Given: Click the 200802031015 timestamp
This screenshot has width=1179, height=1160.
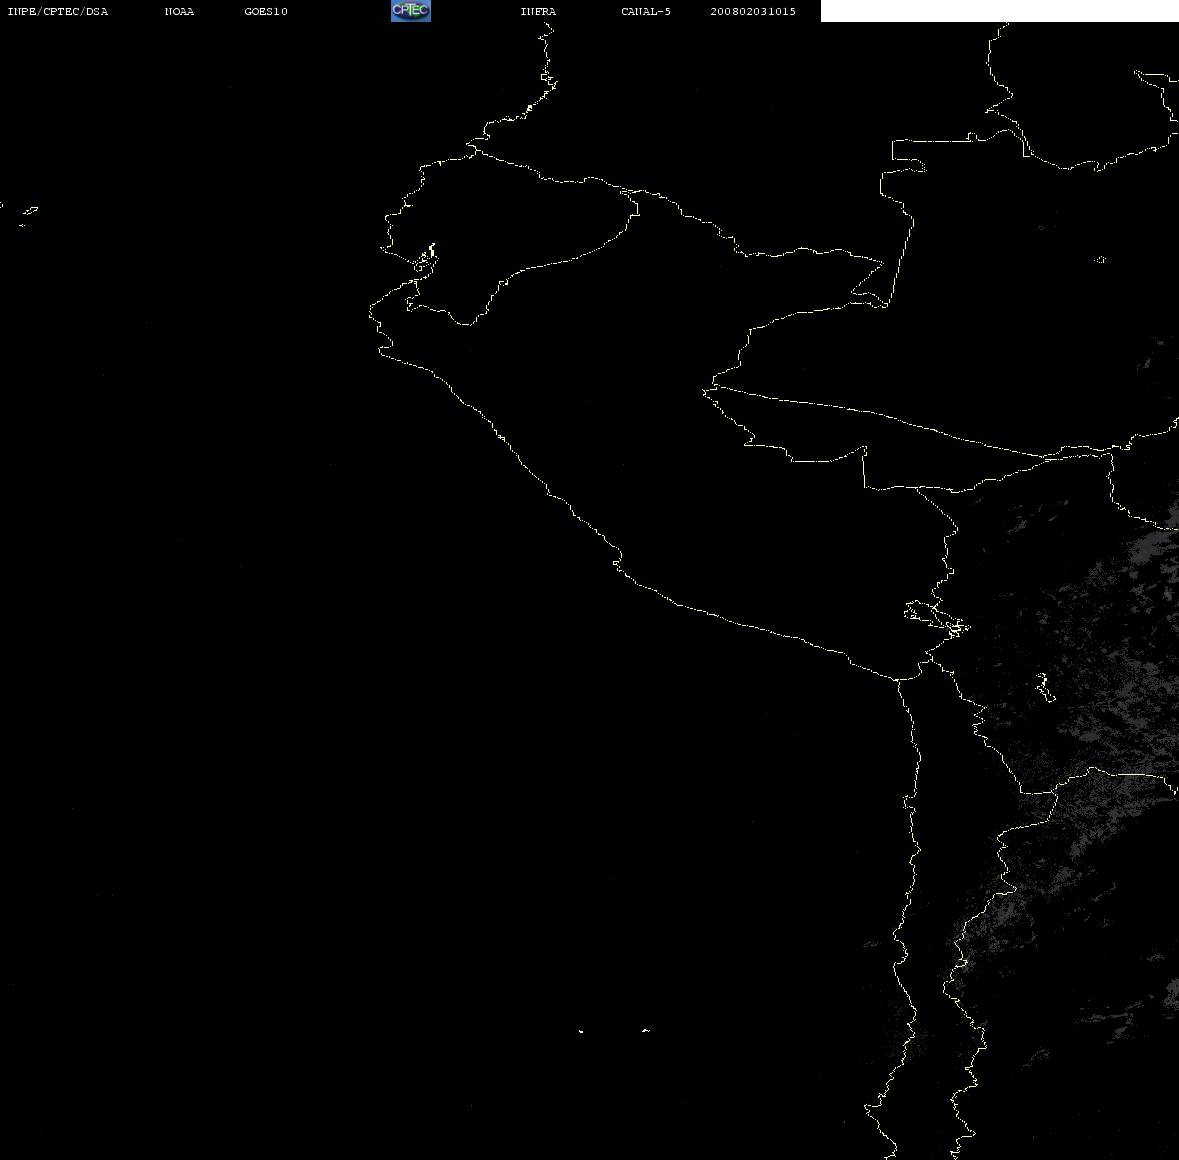Looking at the screenshot, I should click(x=753, y=11).
